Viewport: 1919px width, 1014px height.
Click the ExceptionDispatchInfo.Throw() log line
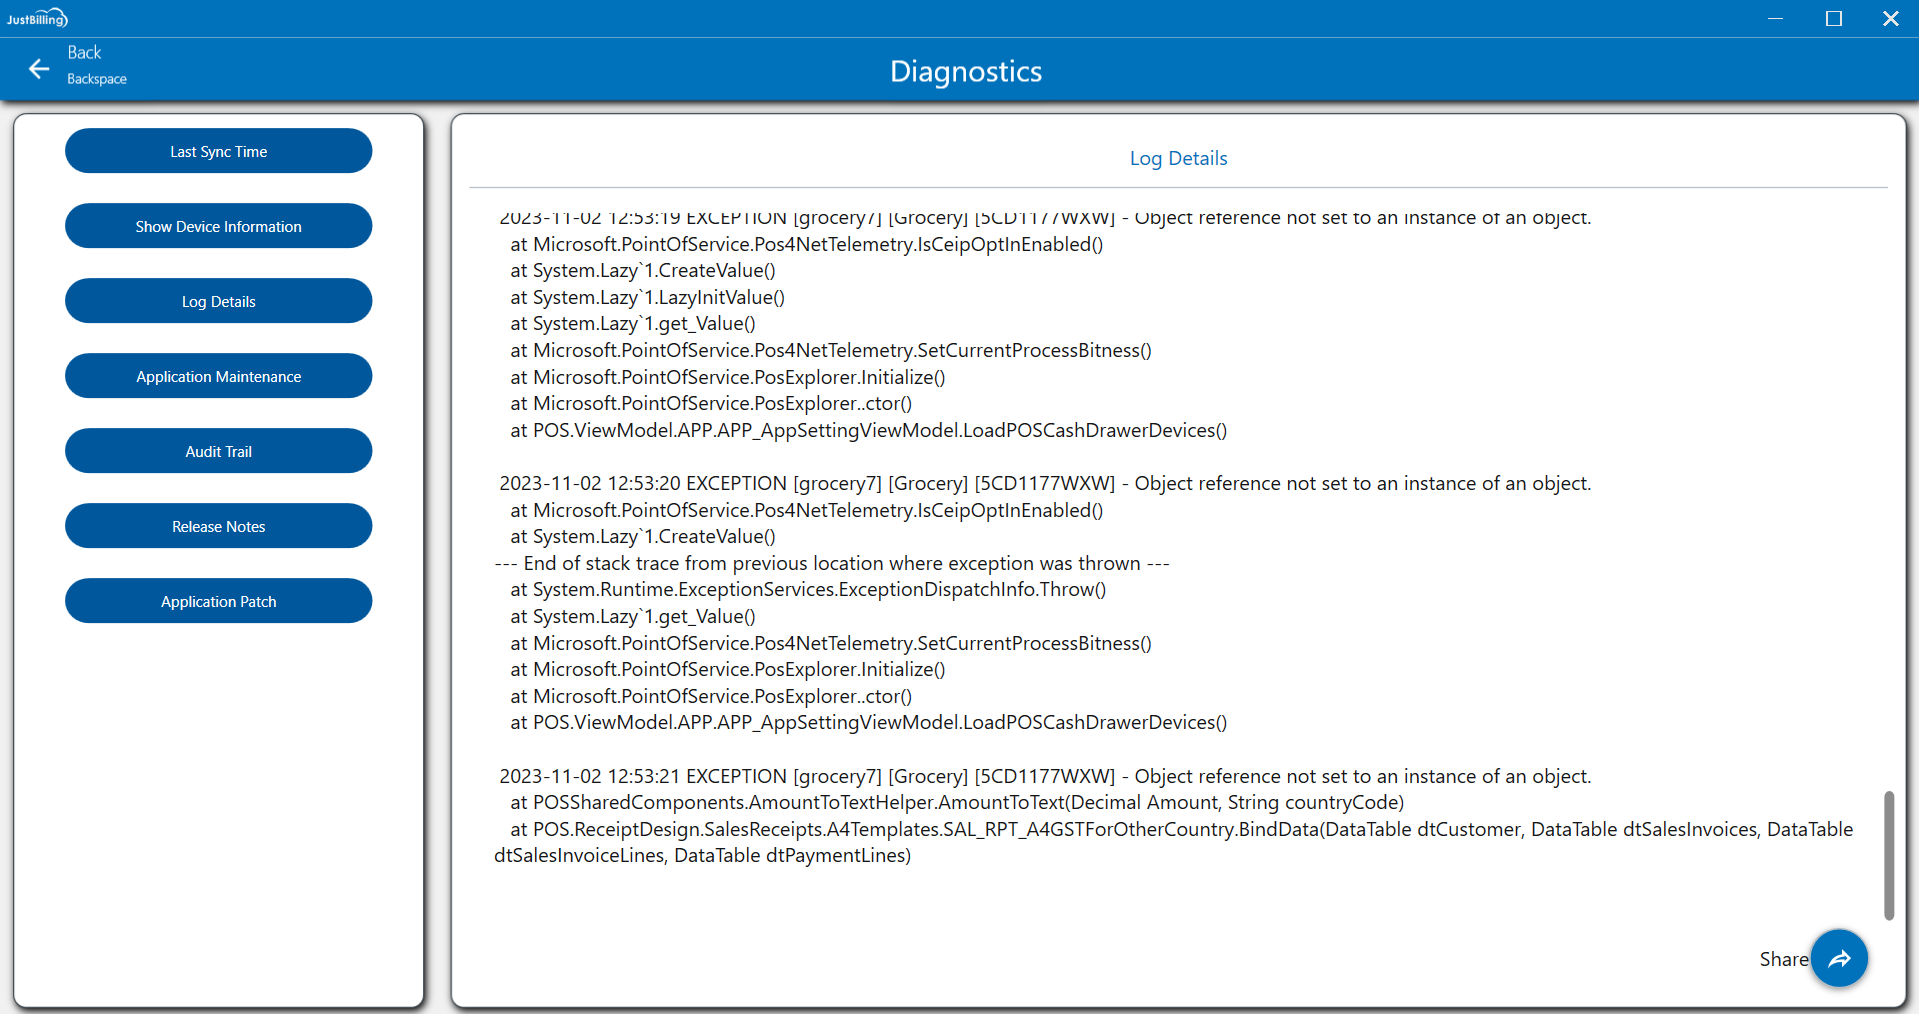tap(808, 590)
